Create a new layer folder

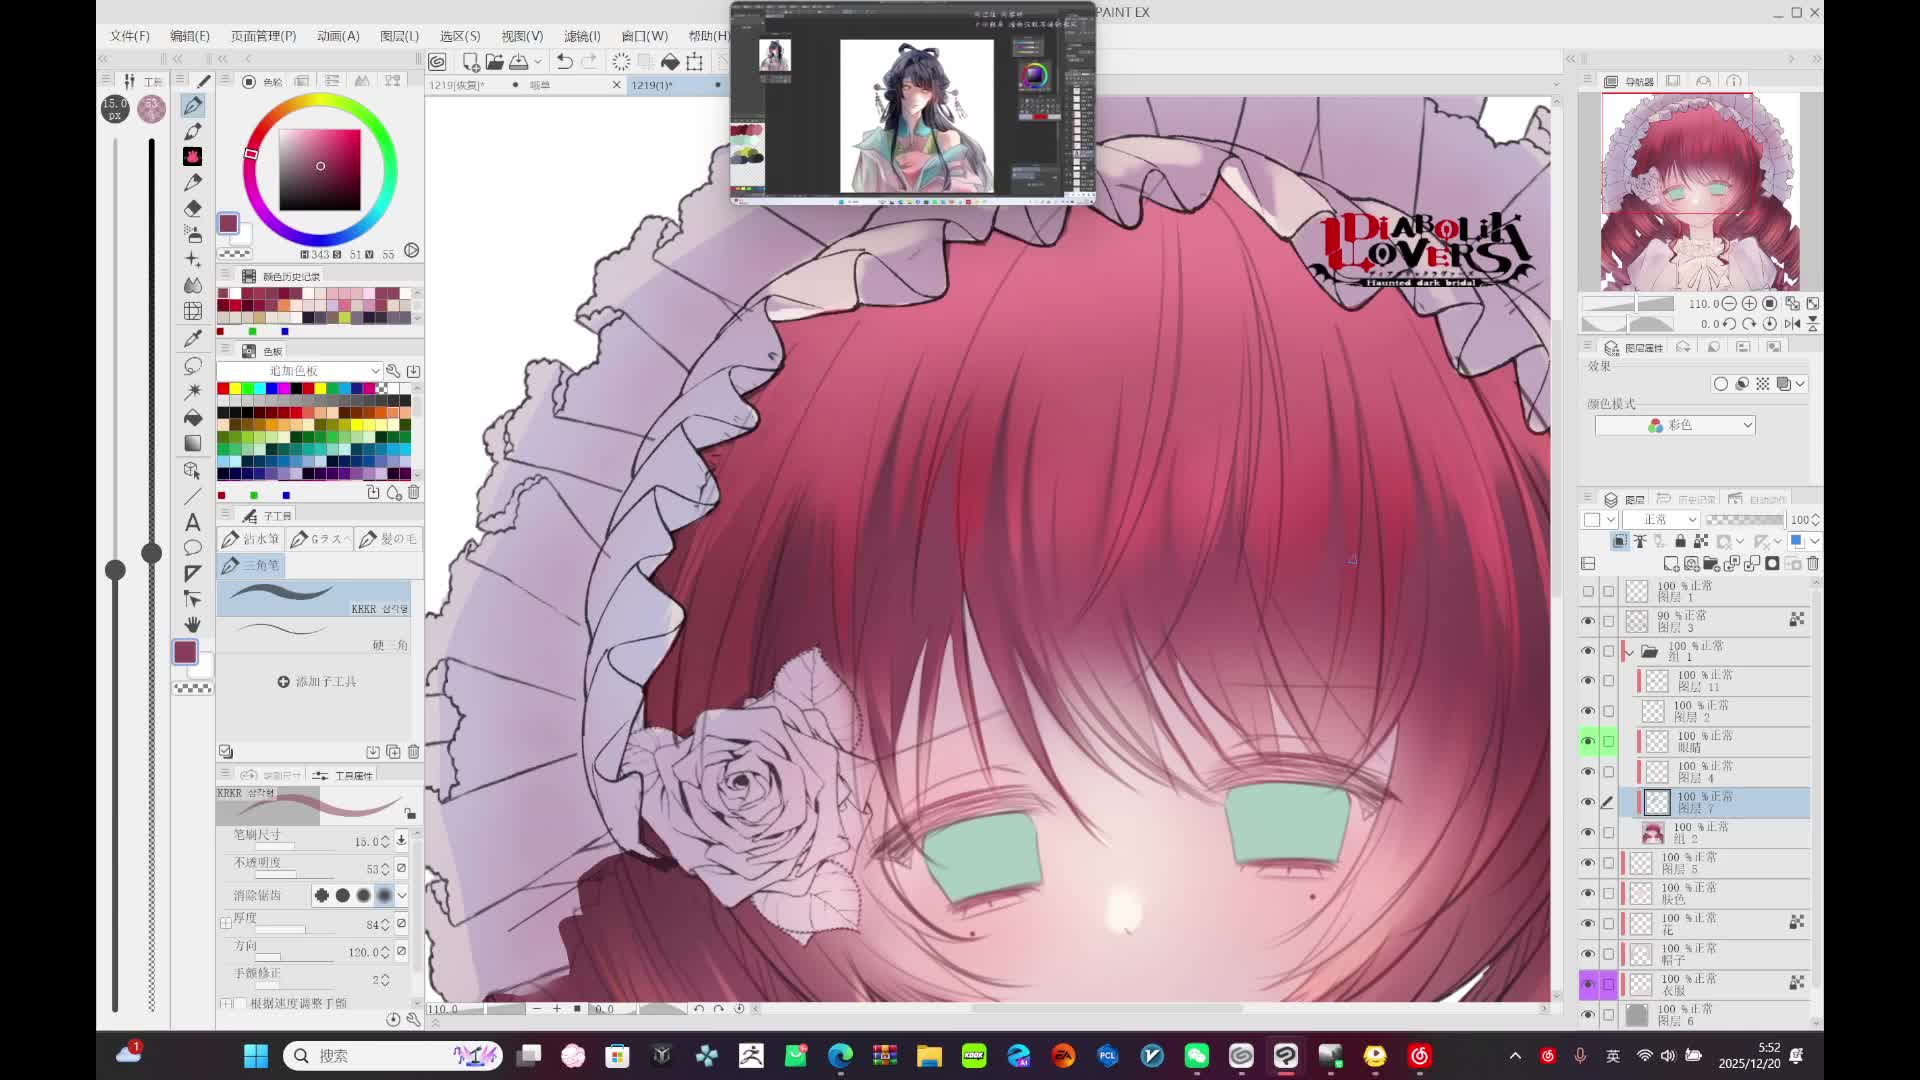pos(1711,564)
